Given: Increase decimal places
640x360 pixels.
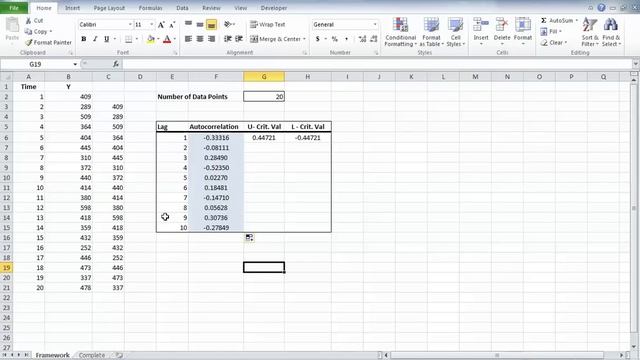Looking at the screenshot, I should [362, 39].
